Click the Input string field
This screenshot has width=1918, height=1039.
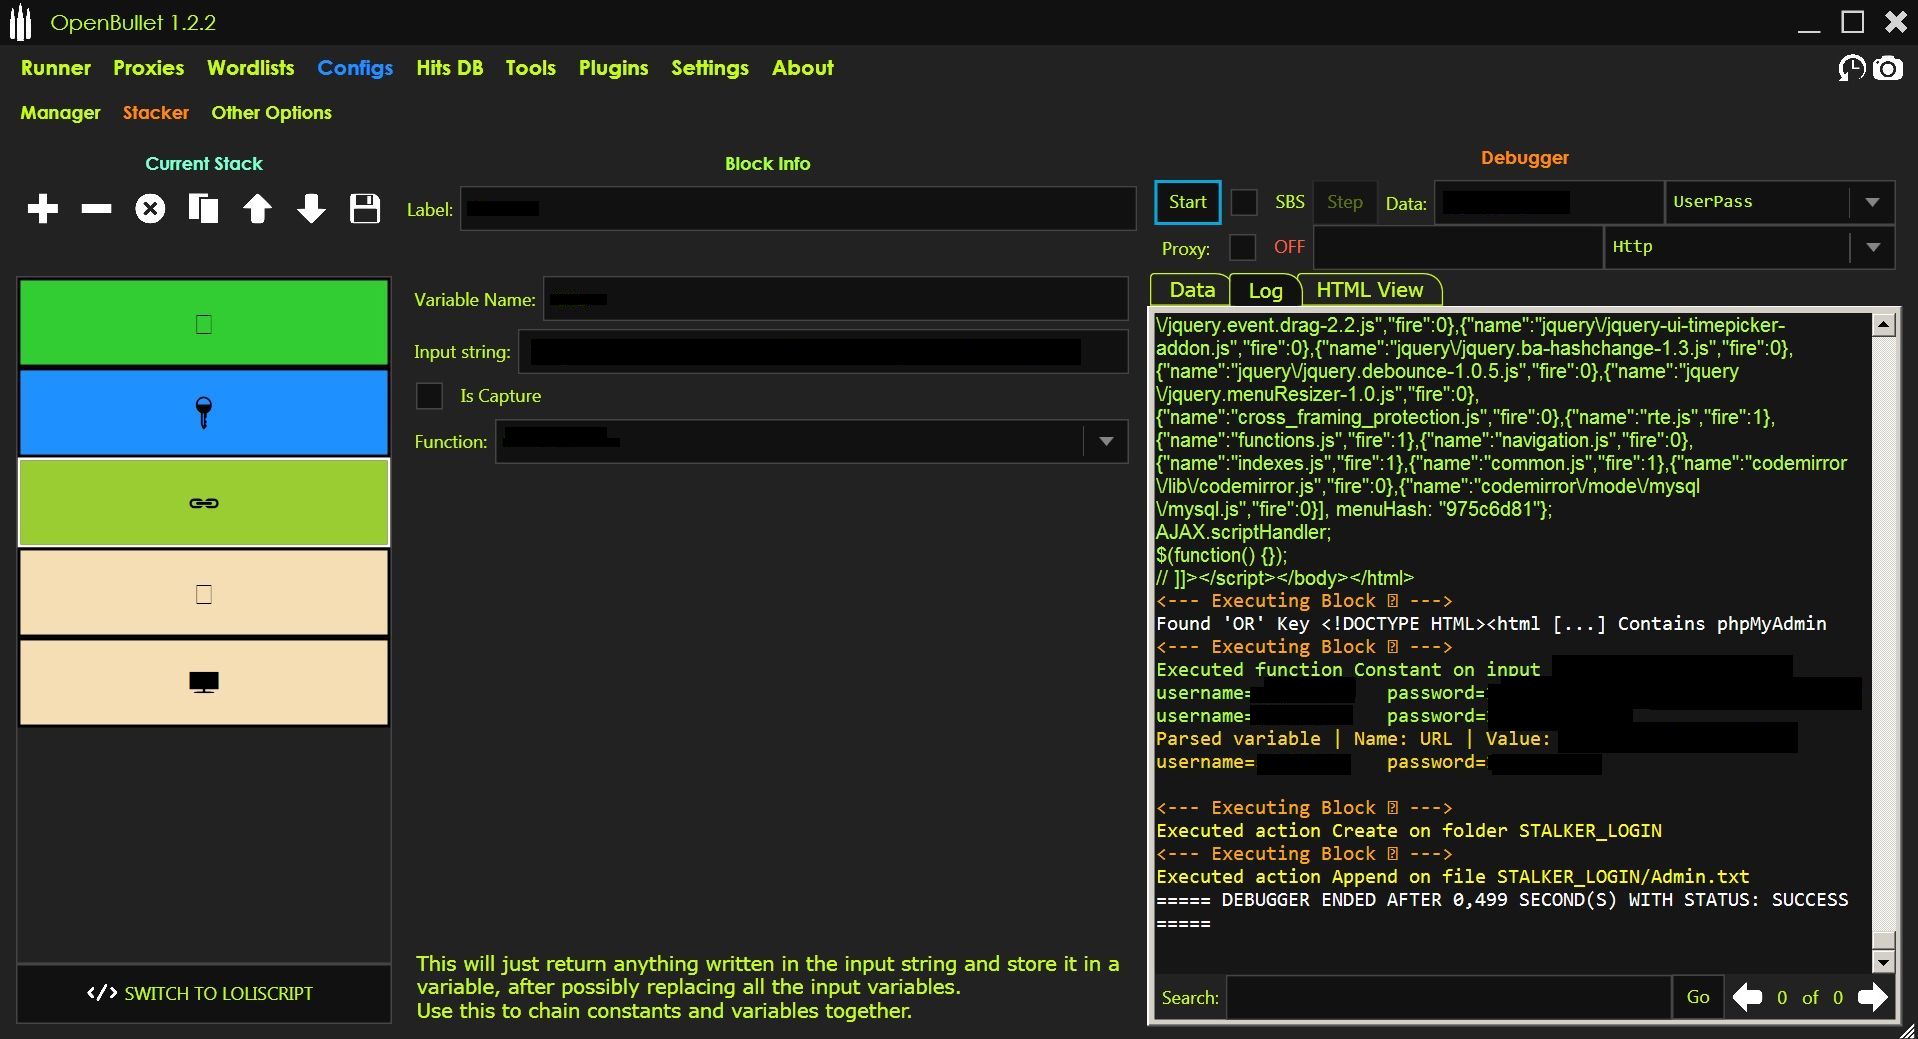coord(823,352)
